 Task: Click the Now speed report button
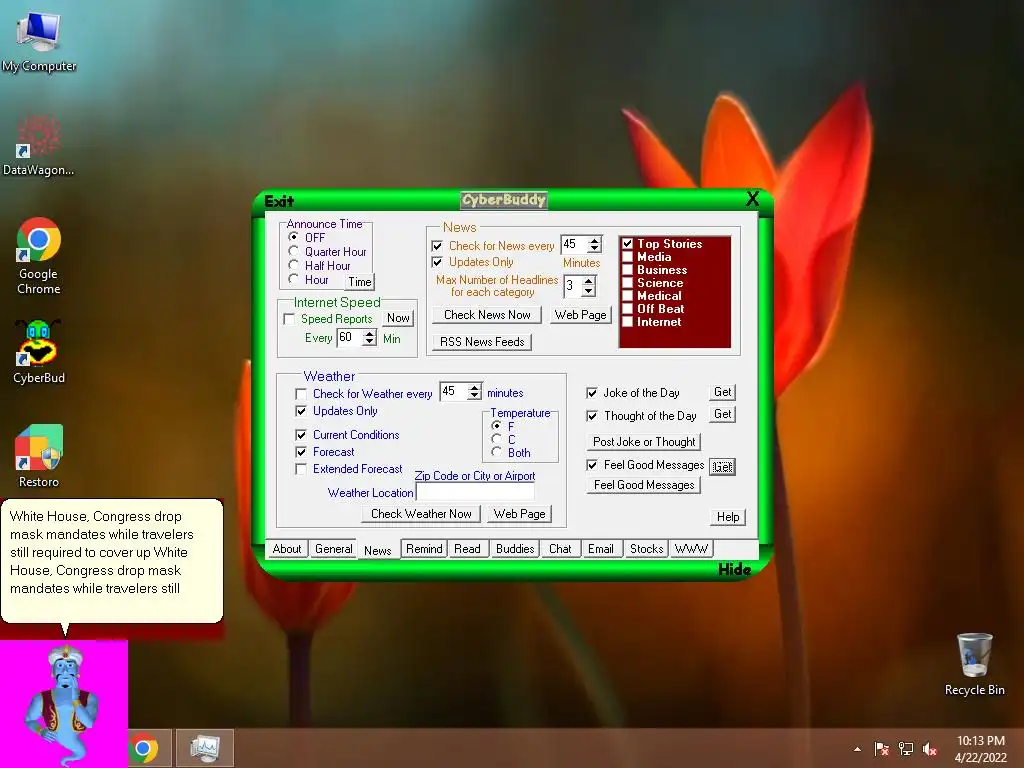pyautogui.click(x=398, y=318)
